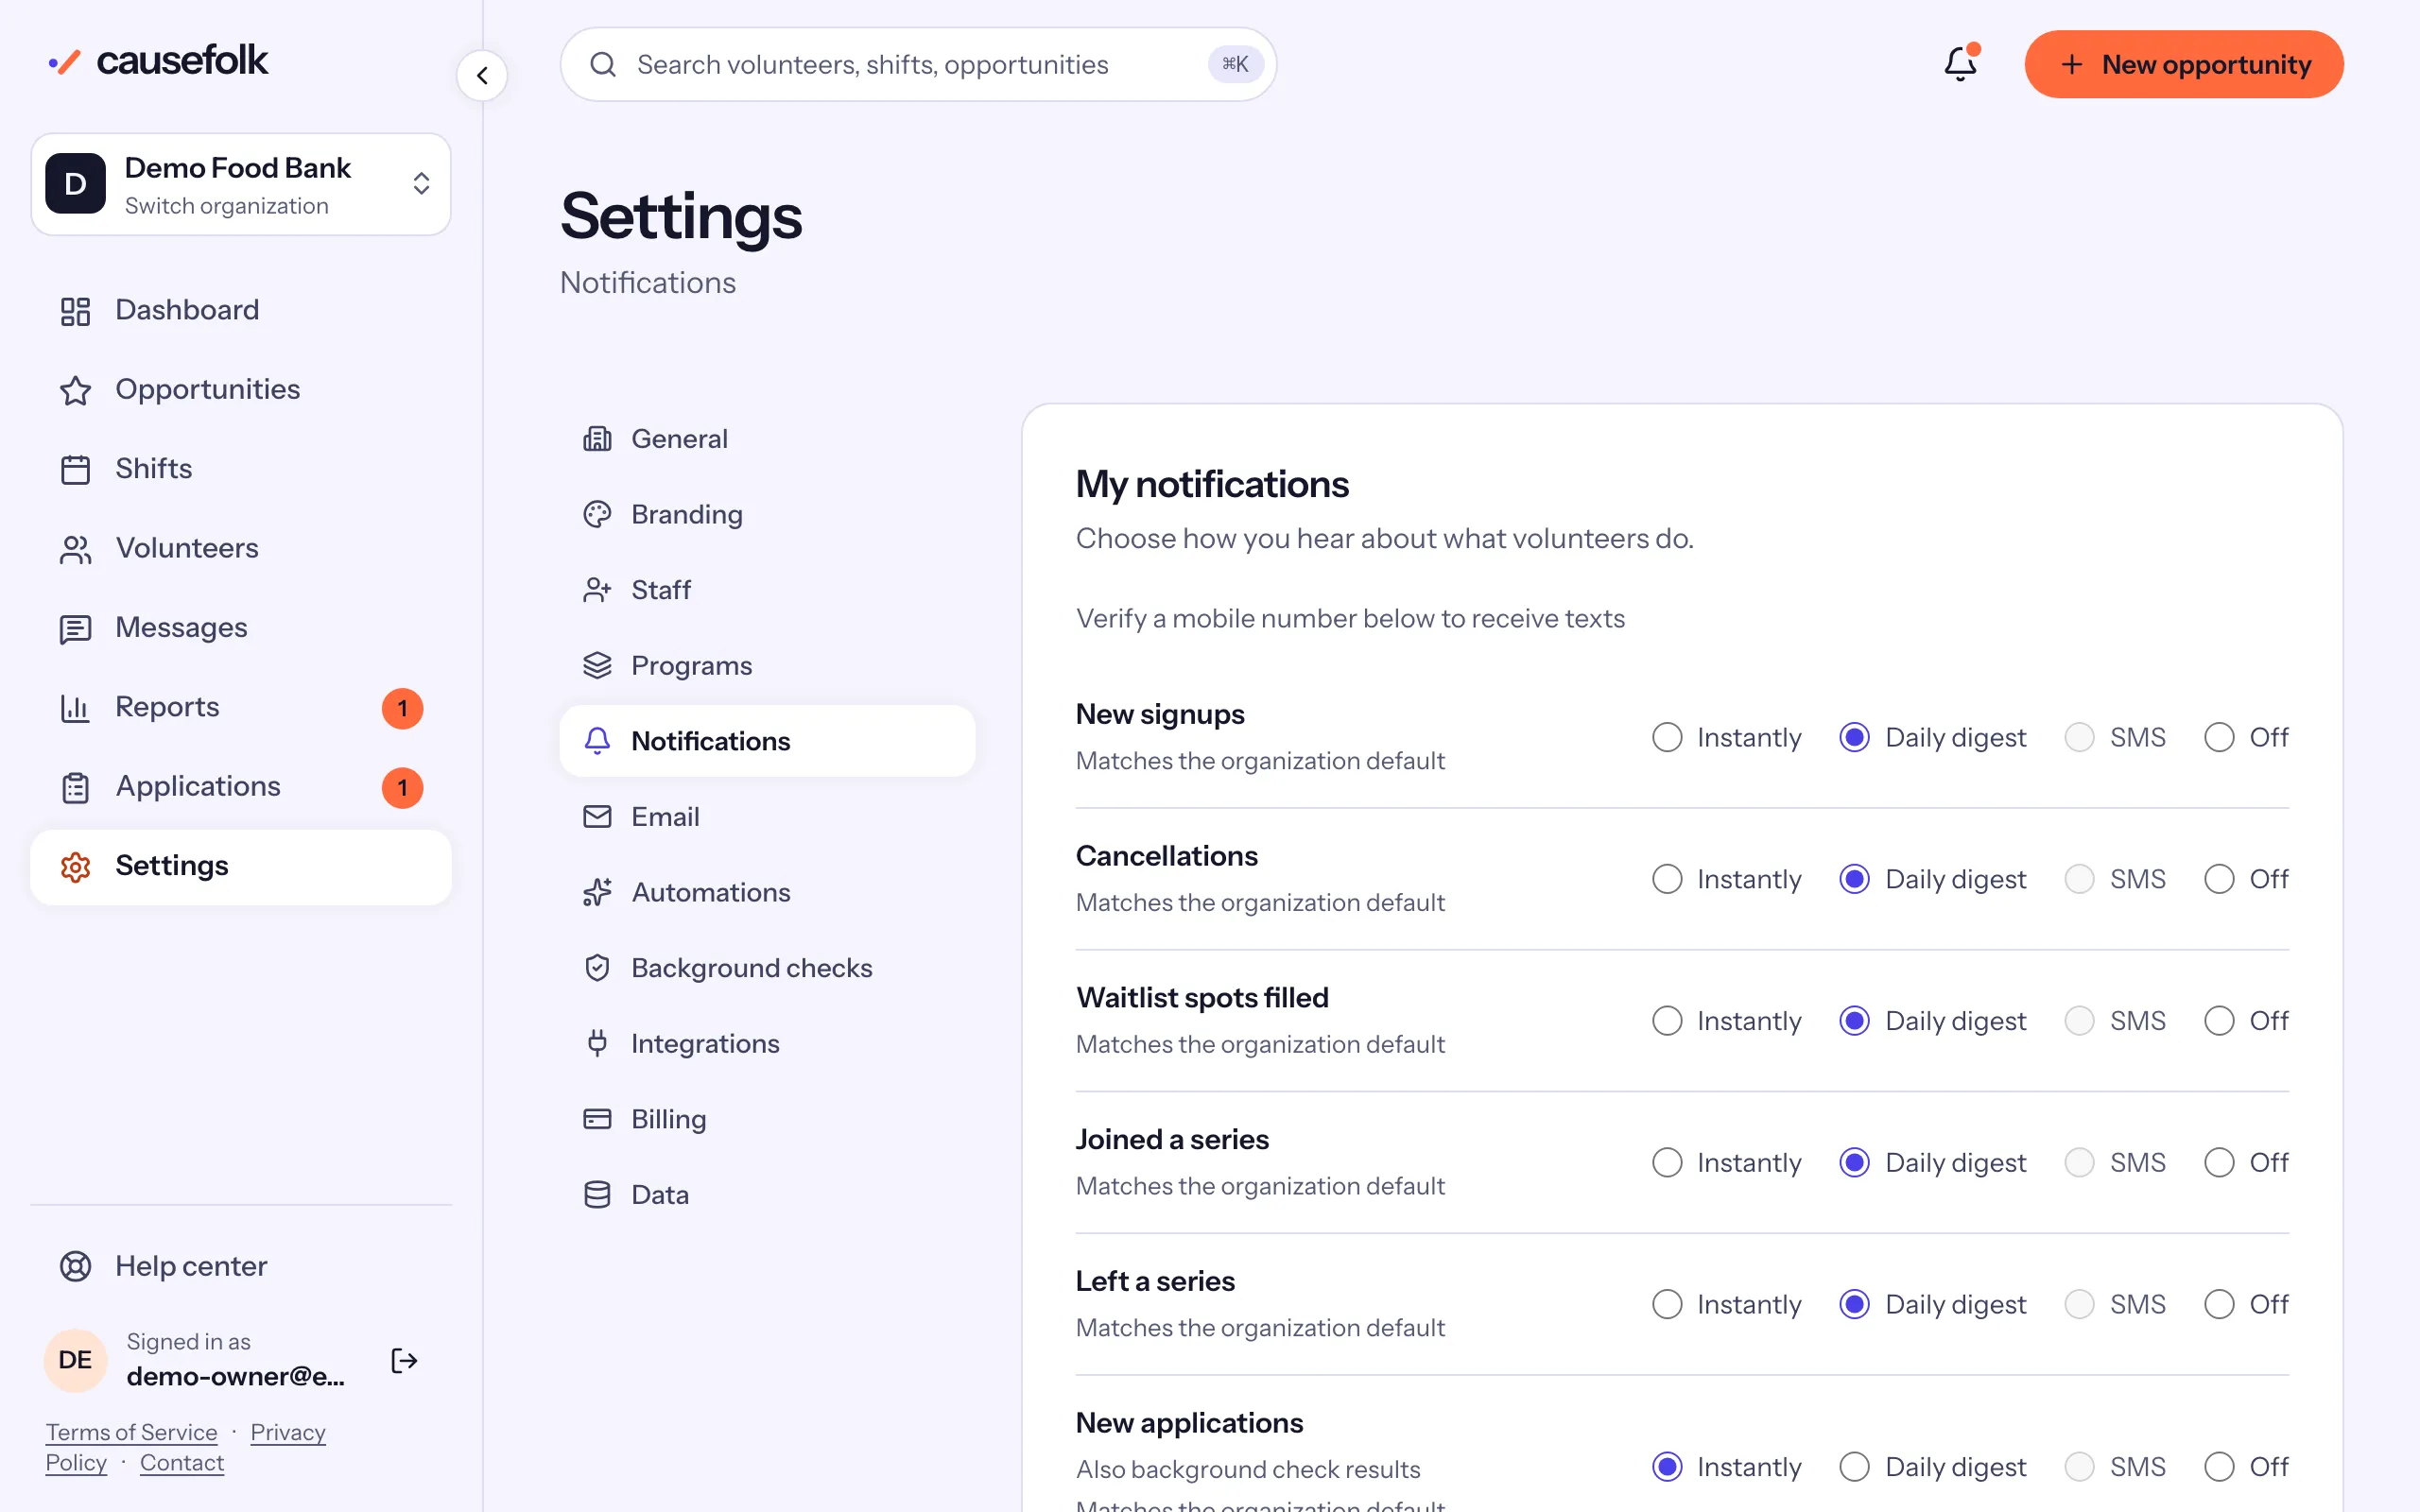Click the DE user avatar
Viewport: 2420px width, 1512px height.
pos(75,1360)
